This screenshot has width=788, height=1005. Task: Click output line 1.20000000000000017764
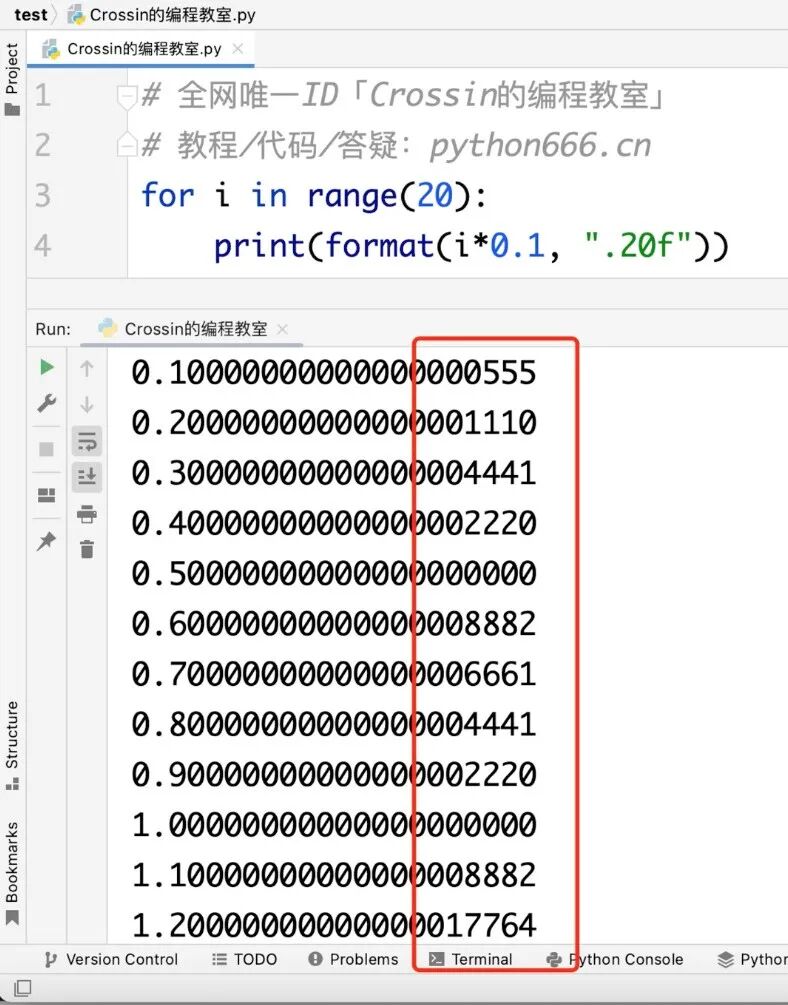[333, 925]
